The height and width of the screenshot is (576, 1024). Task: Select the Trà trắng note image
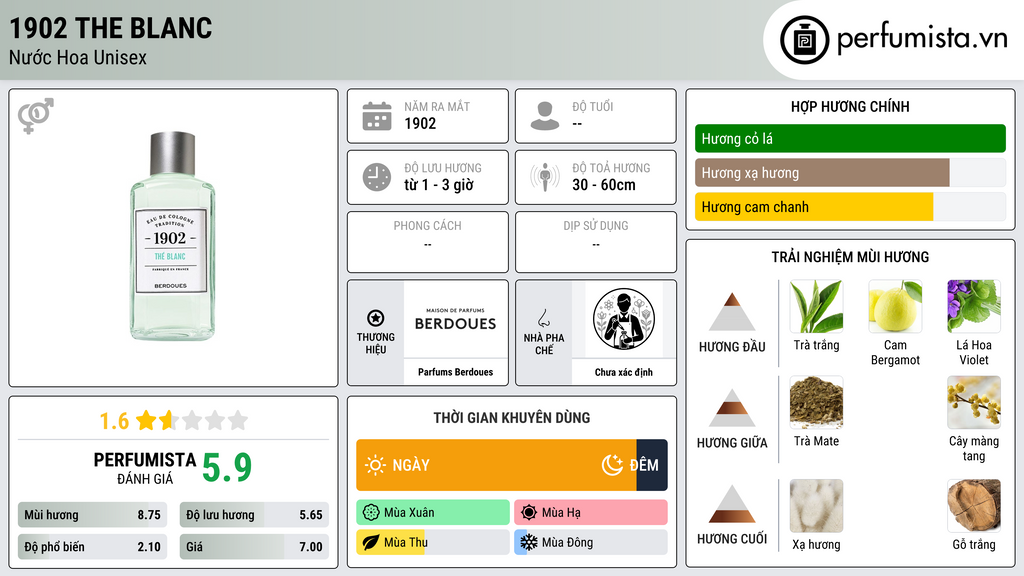816,306
